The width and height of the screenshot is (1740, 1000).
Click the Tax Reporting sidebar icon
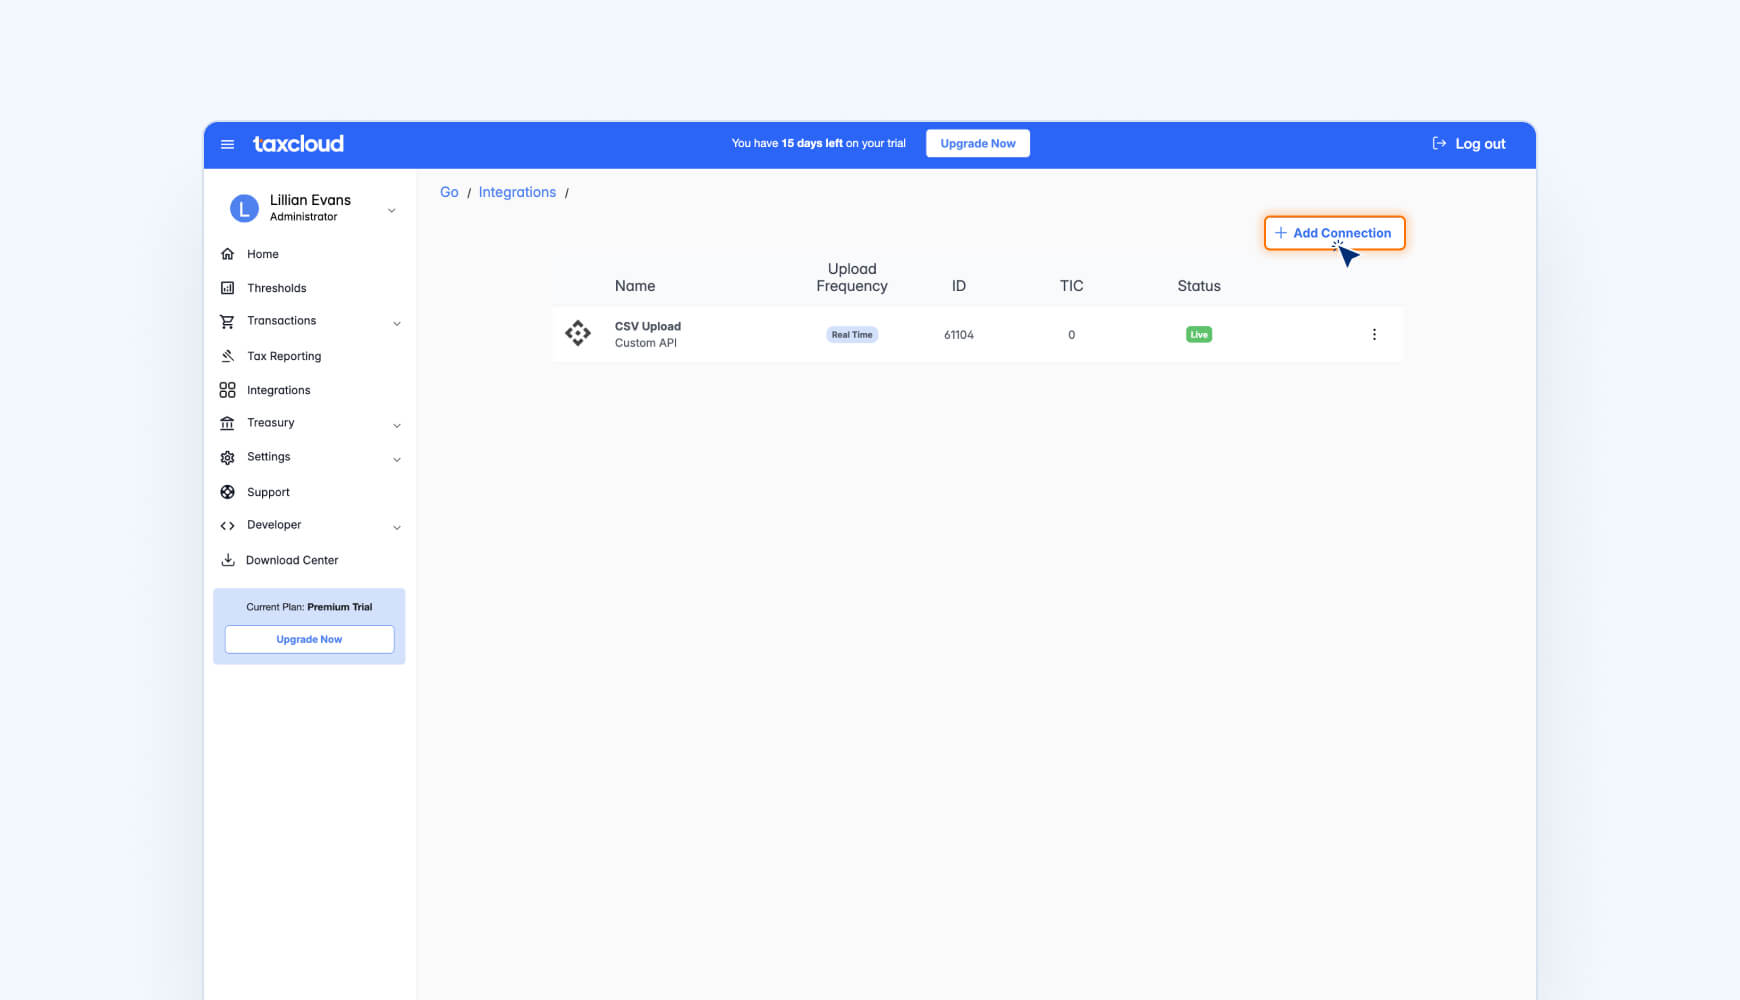pos(228,355)
